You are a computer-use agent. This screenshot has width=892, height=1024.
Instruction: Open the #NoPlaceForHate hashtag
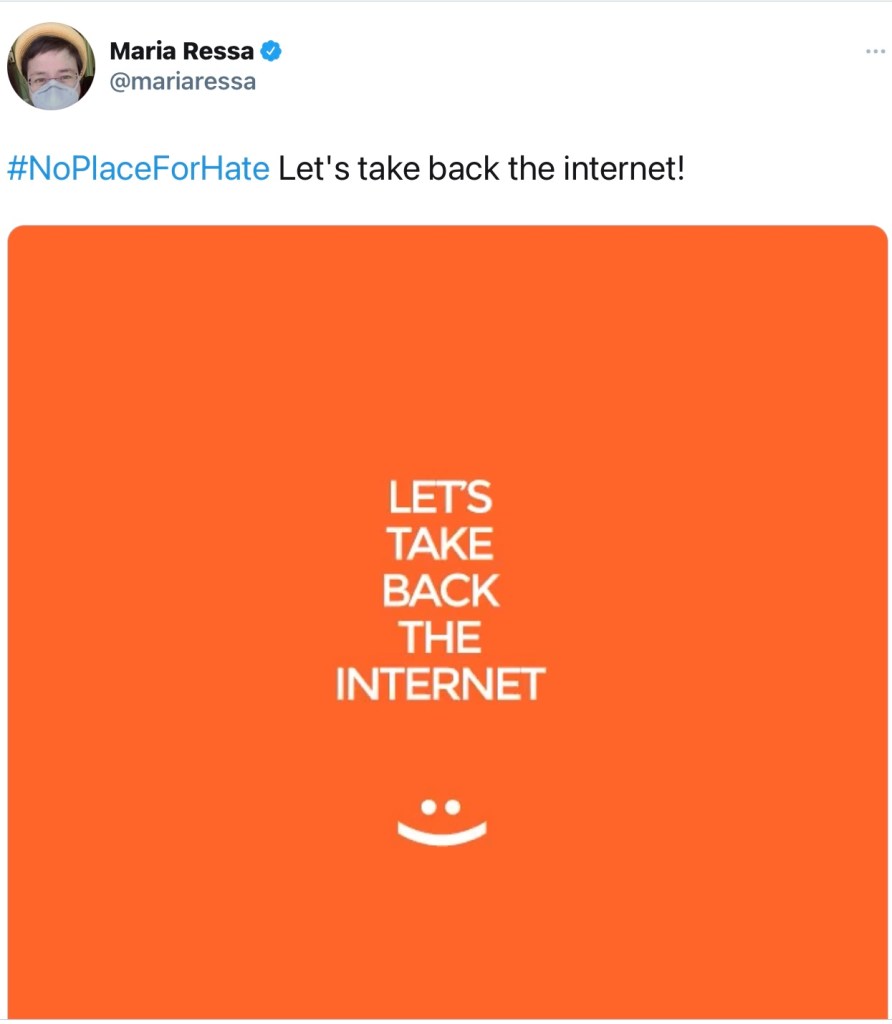click(x=138, y=168)
